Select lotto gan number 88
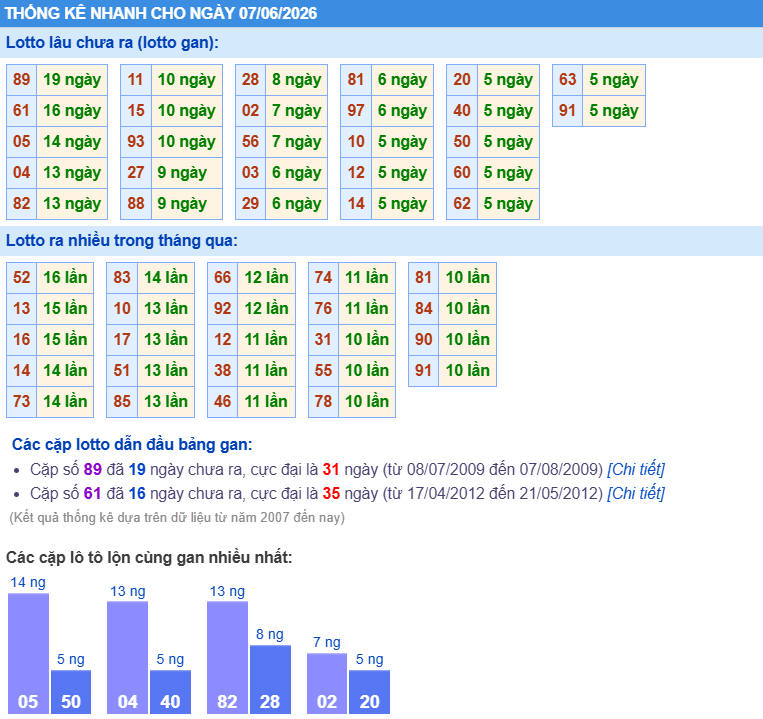The image size is (763, 719). pyautogui.click(x=136, y=204)
